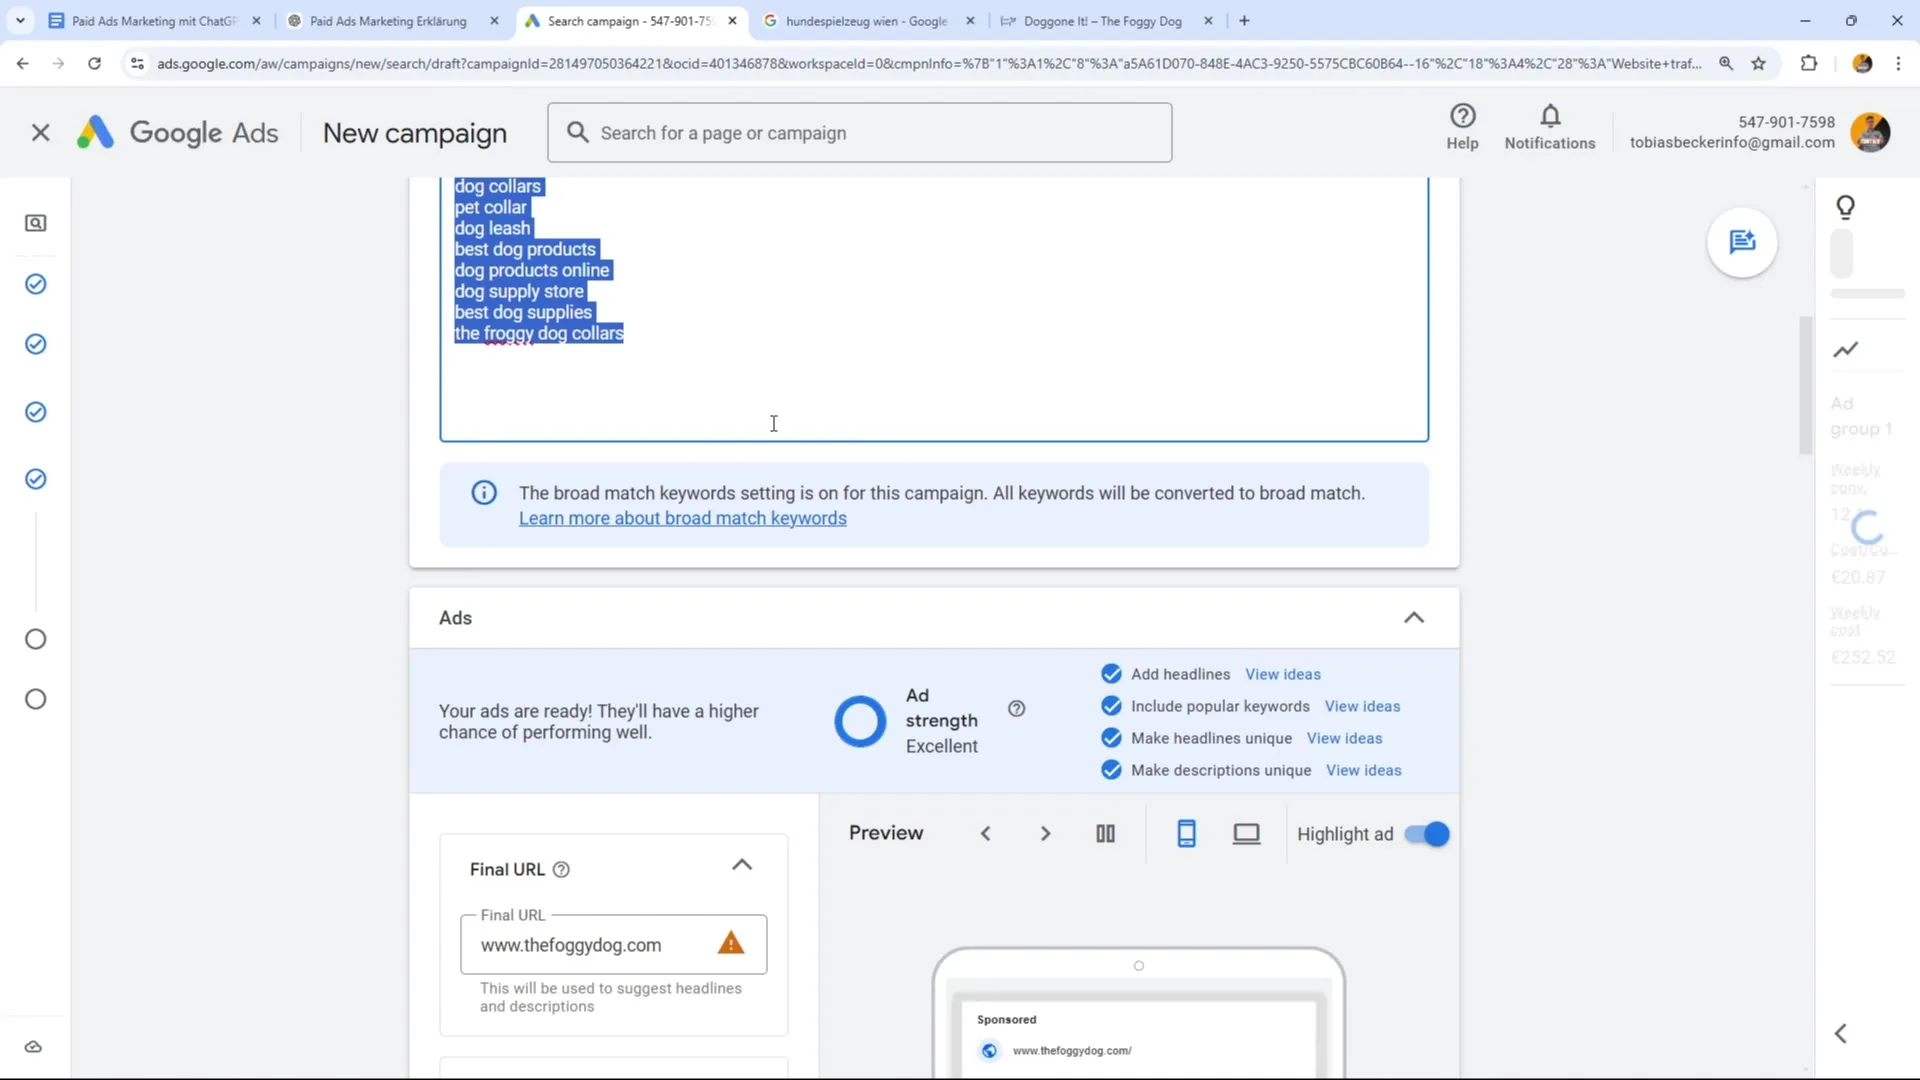Image resolution: width=1920 pixels, height=1080 pixels.
Task: Show previous ad preview
Action: point(985,833)
